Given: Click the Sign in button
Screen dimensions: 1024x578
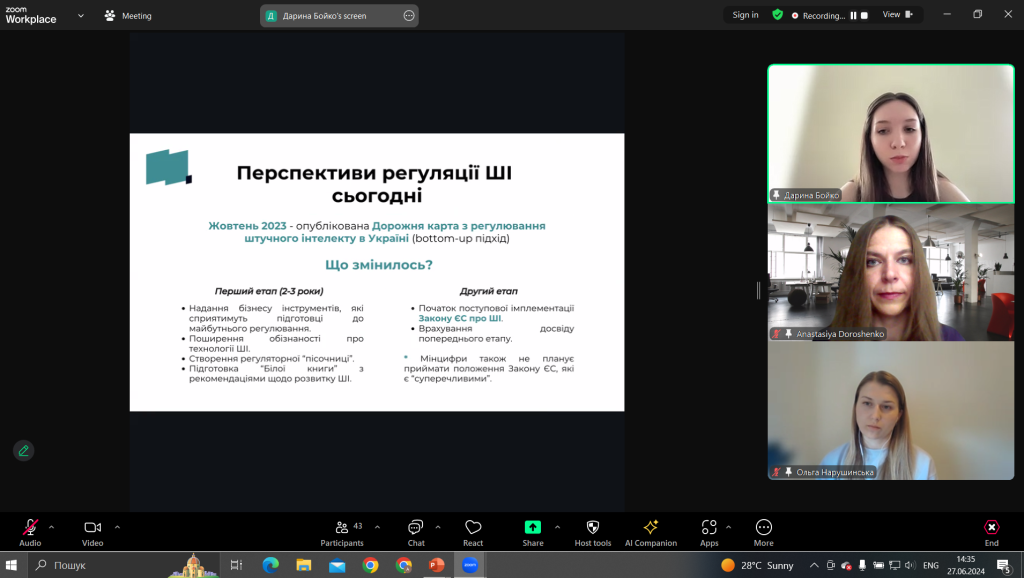Looking at the screenshot, I should tap(745, 15).
